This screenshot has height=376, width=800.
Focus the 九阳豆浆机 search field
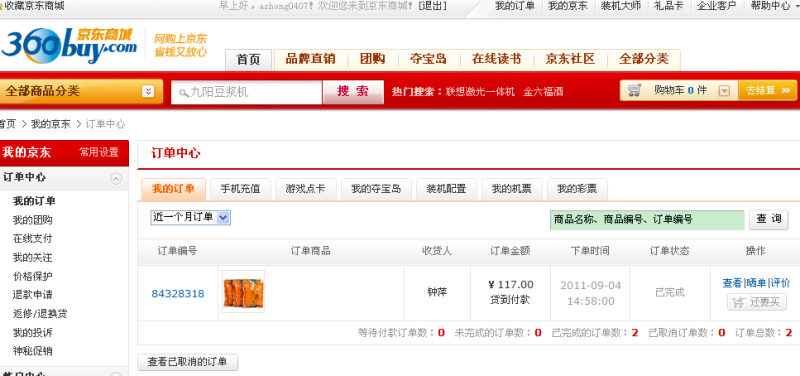coord(246,92)
